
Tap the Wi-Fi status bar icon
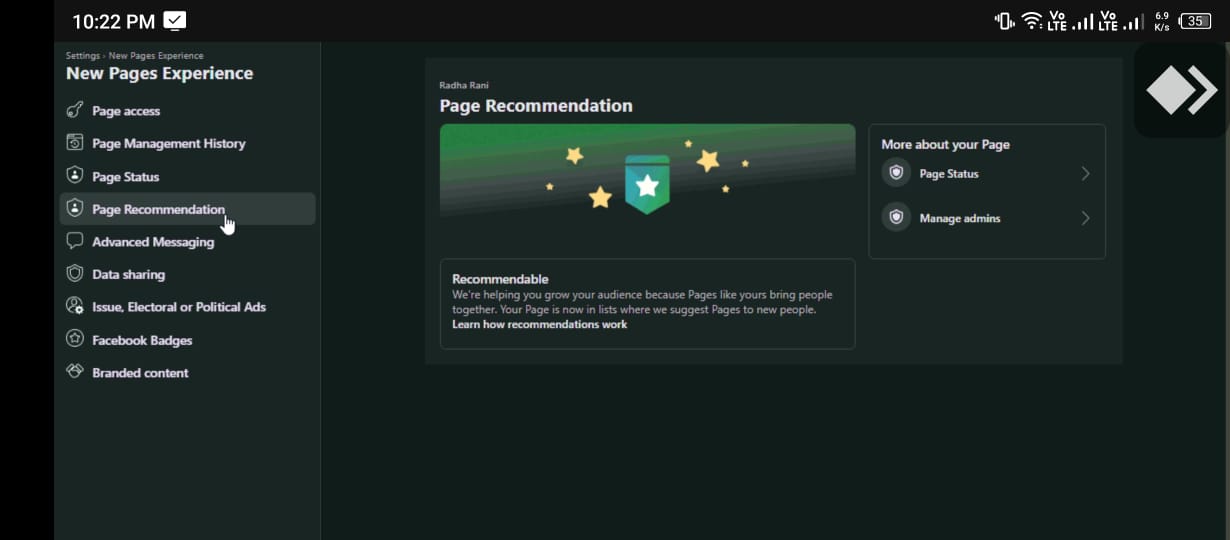[1031, 21]
